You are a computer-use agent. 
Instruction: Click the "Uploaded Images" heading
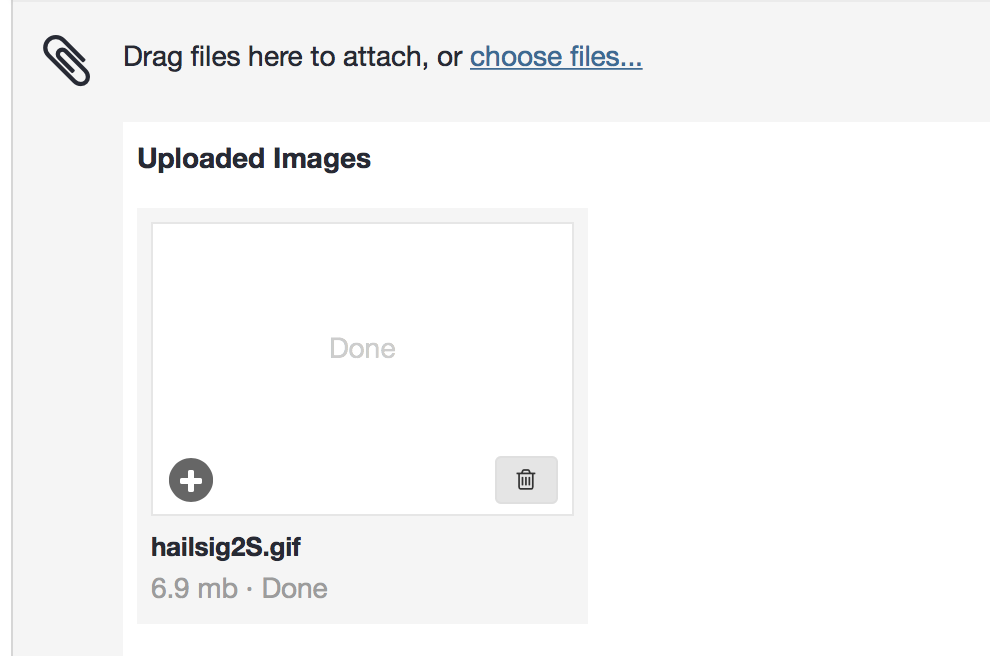coord(254,159)
